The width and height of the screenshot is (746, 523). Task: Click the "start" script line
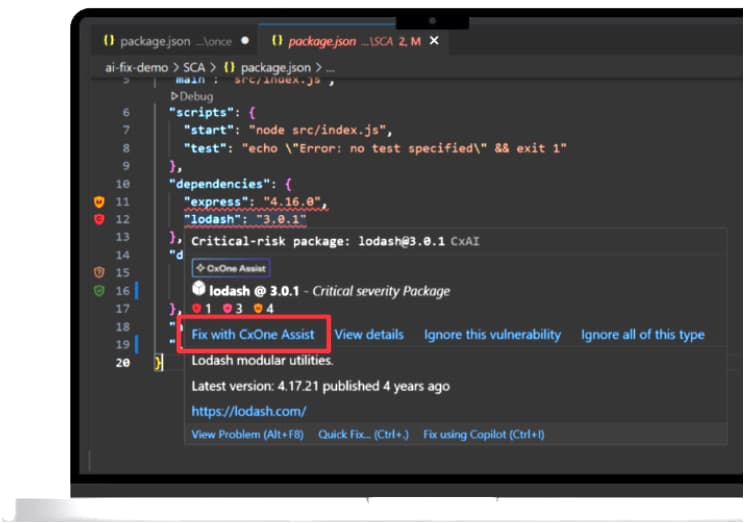pos(288,130)
